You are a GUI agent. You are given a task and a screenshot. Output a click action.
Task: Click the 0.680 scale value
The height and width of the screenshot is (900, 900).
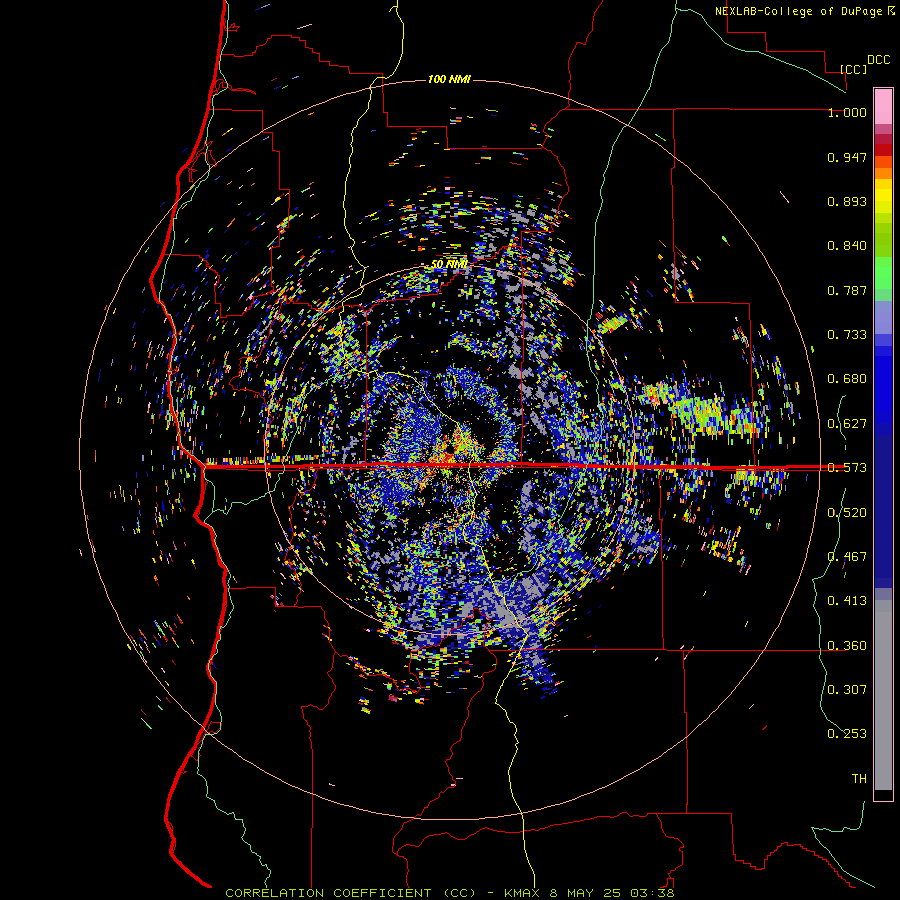coord(847,379)
